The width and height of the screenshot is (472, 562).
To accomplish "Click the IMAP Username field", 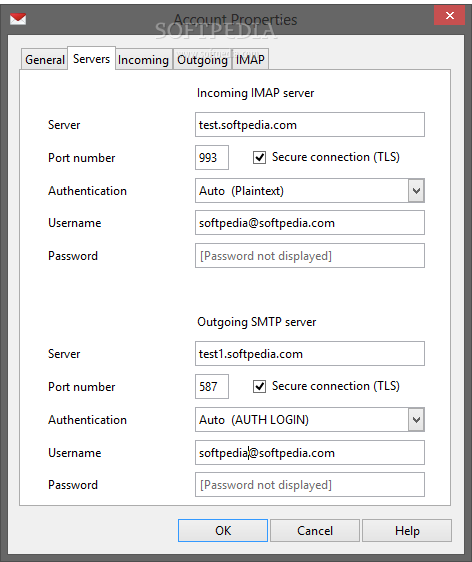I will (x=310, y=223).
